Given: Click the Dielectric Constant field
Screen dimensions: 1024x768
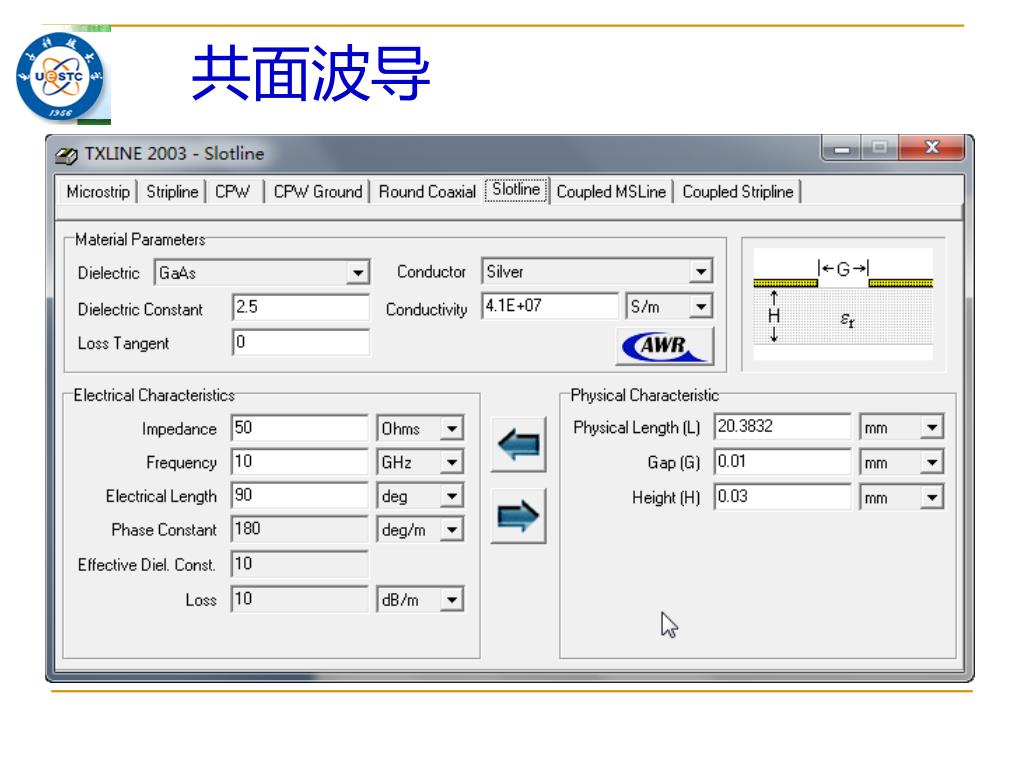Looking at the screenshot, I should 301,307.
